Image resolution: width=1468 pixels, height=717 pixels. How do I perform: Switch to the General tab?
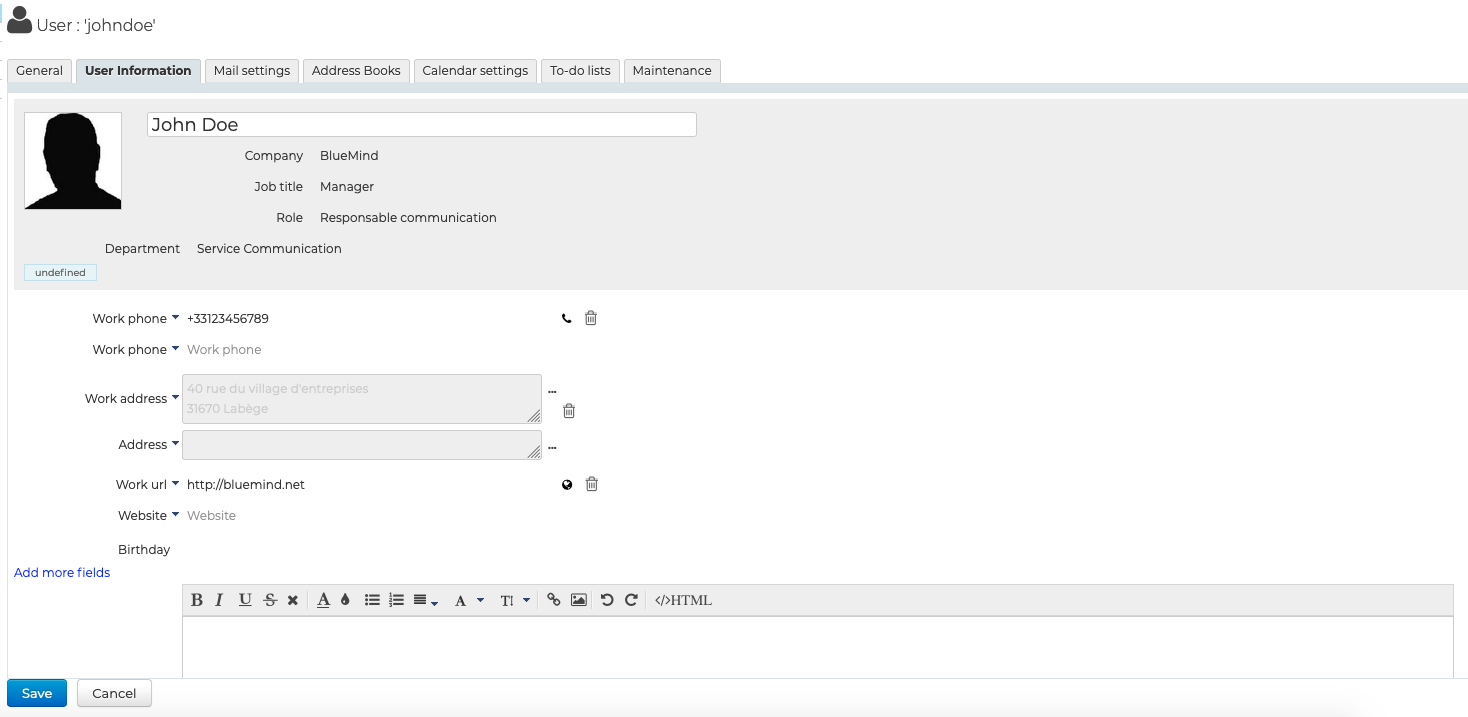[x=40, y=71]
